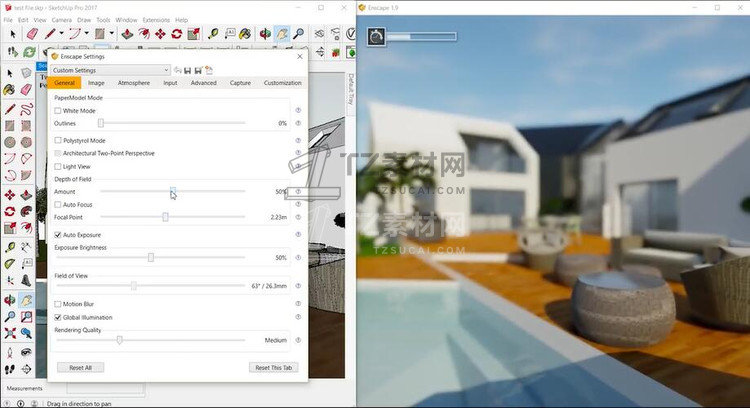Open the Arc tool dropdown arrow
750x408 pixels.
click(x=87, y=33)
